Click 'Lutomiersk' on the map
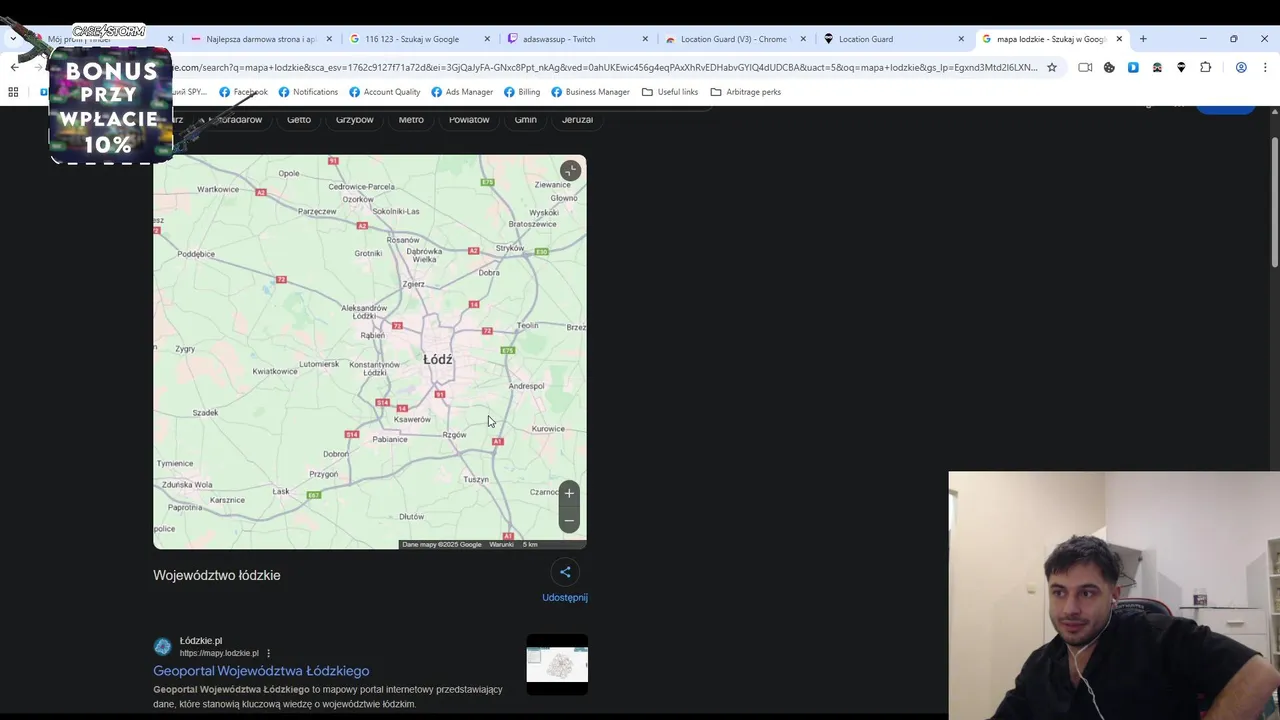1280x720 pixels. (x=319, y=364)
